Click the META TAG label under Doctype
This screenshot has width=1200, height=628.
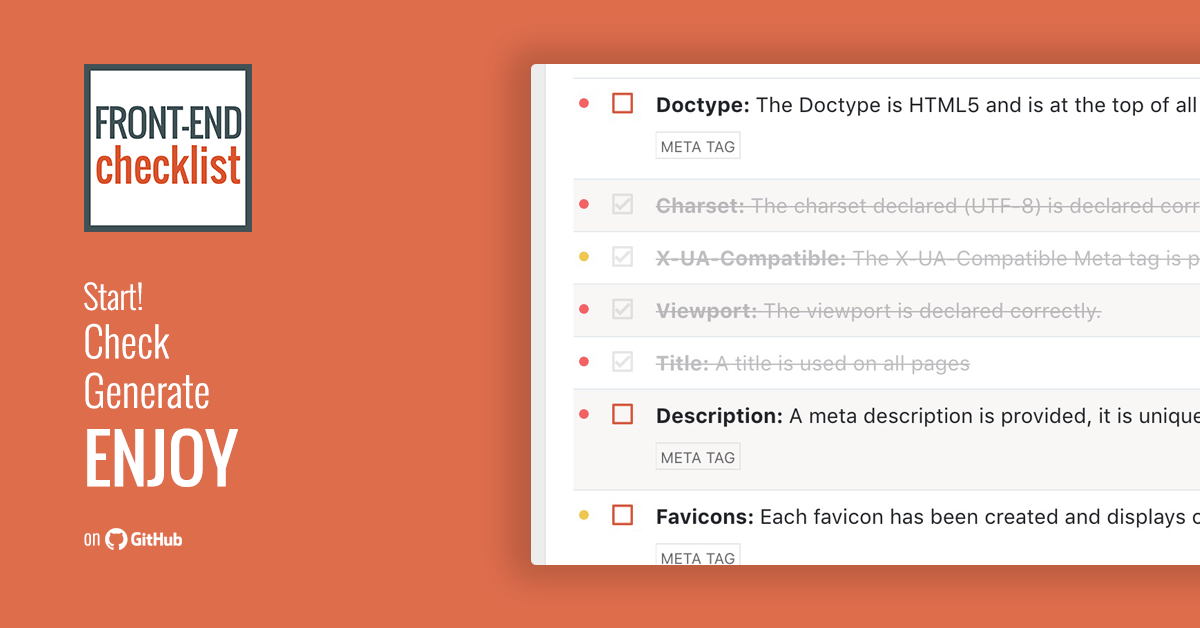697,144
